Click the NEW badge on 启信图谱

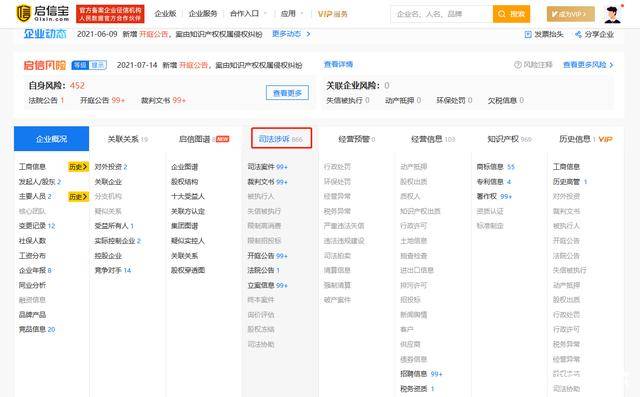coord(222,139)
